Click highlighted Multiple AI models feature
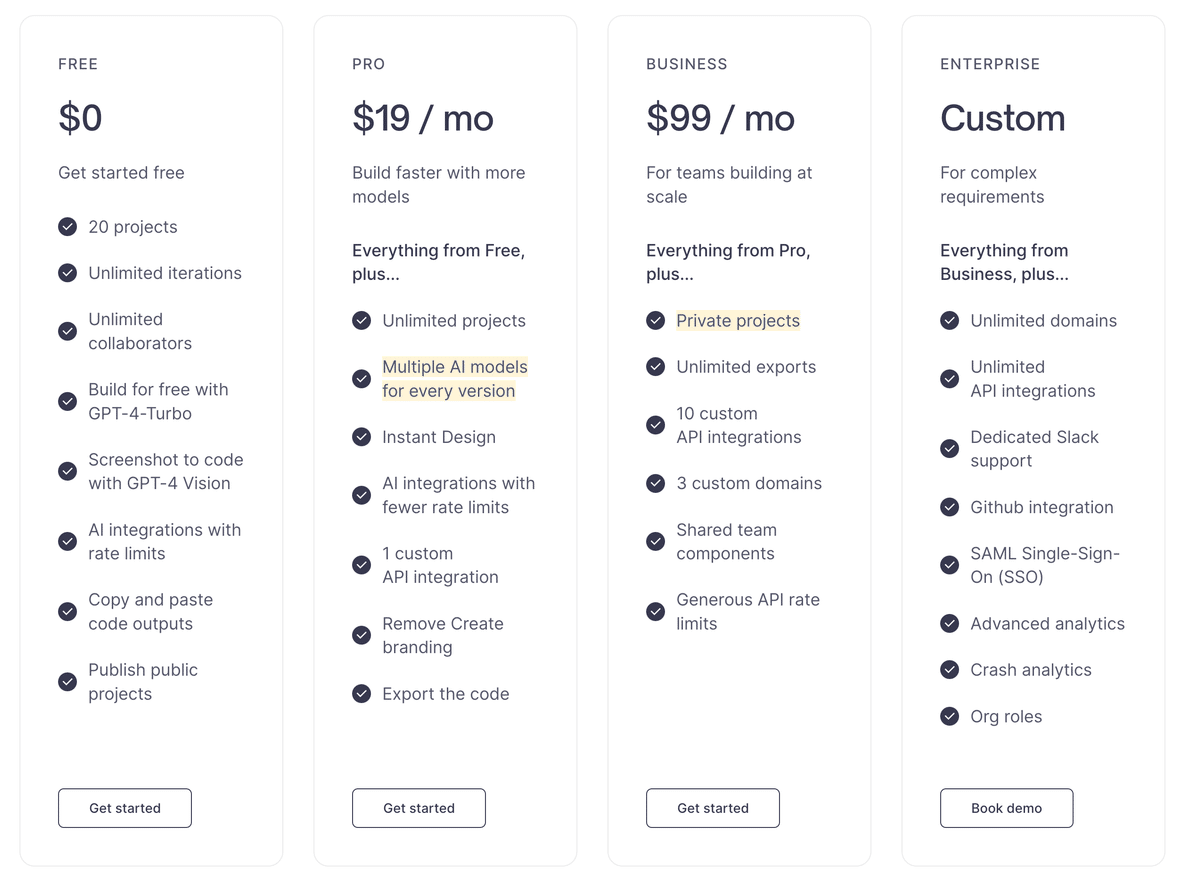 pos(455,379)
